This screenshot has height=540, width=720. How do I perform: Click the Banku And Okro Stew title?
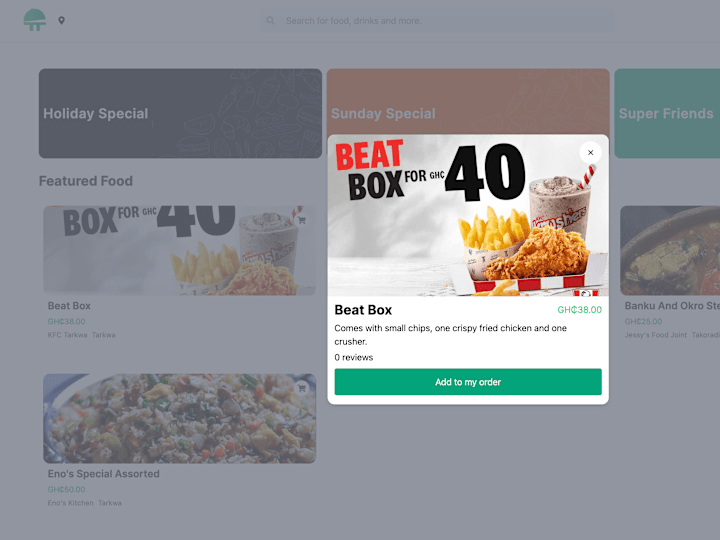(x=672, y=306)
